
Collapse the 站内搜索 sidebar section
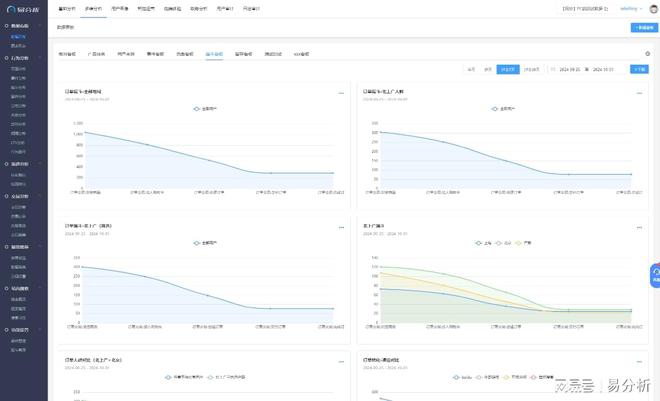(x=40, y=289)
